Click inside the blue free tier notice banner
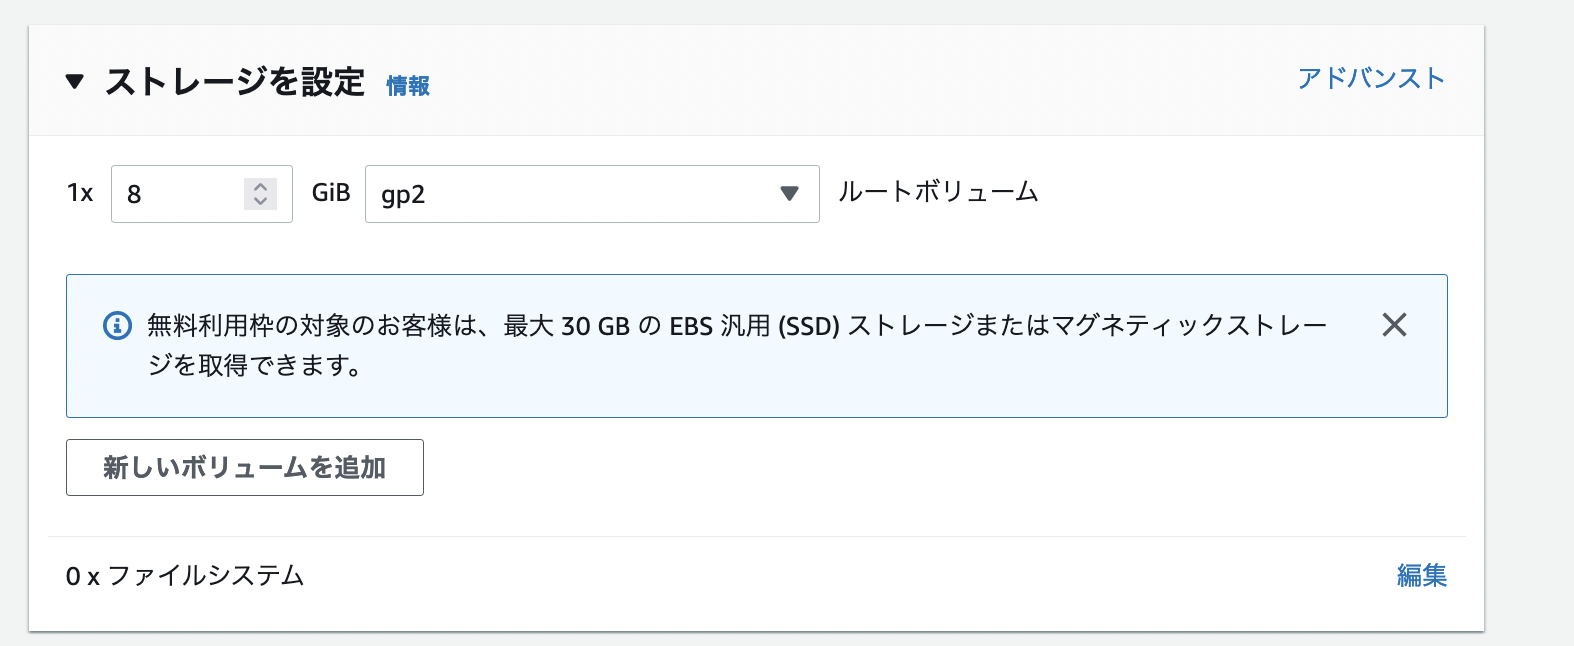1574x646 pixels. 700,345
